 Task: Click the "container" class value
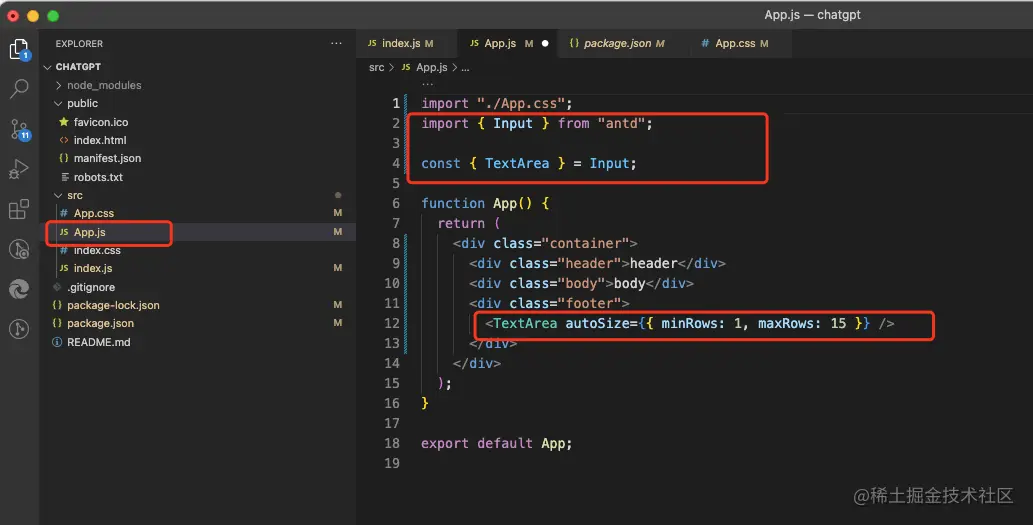[584, 243]
